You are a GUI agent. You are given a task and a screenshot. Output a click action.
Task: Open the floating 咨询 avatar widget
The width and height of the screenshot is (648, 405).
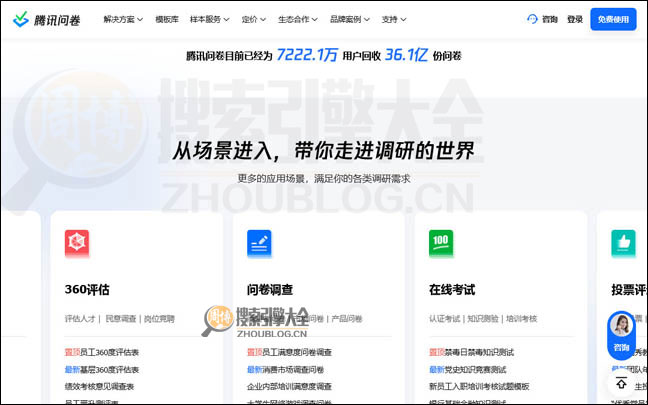pos(621,335)
